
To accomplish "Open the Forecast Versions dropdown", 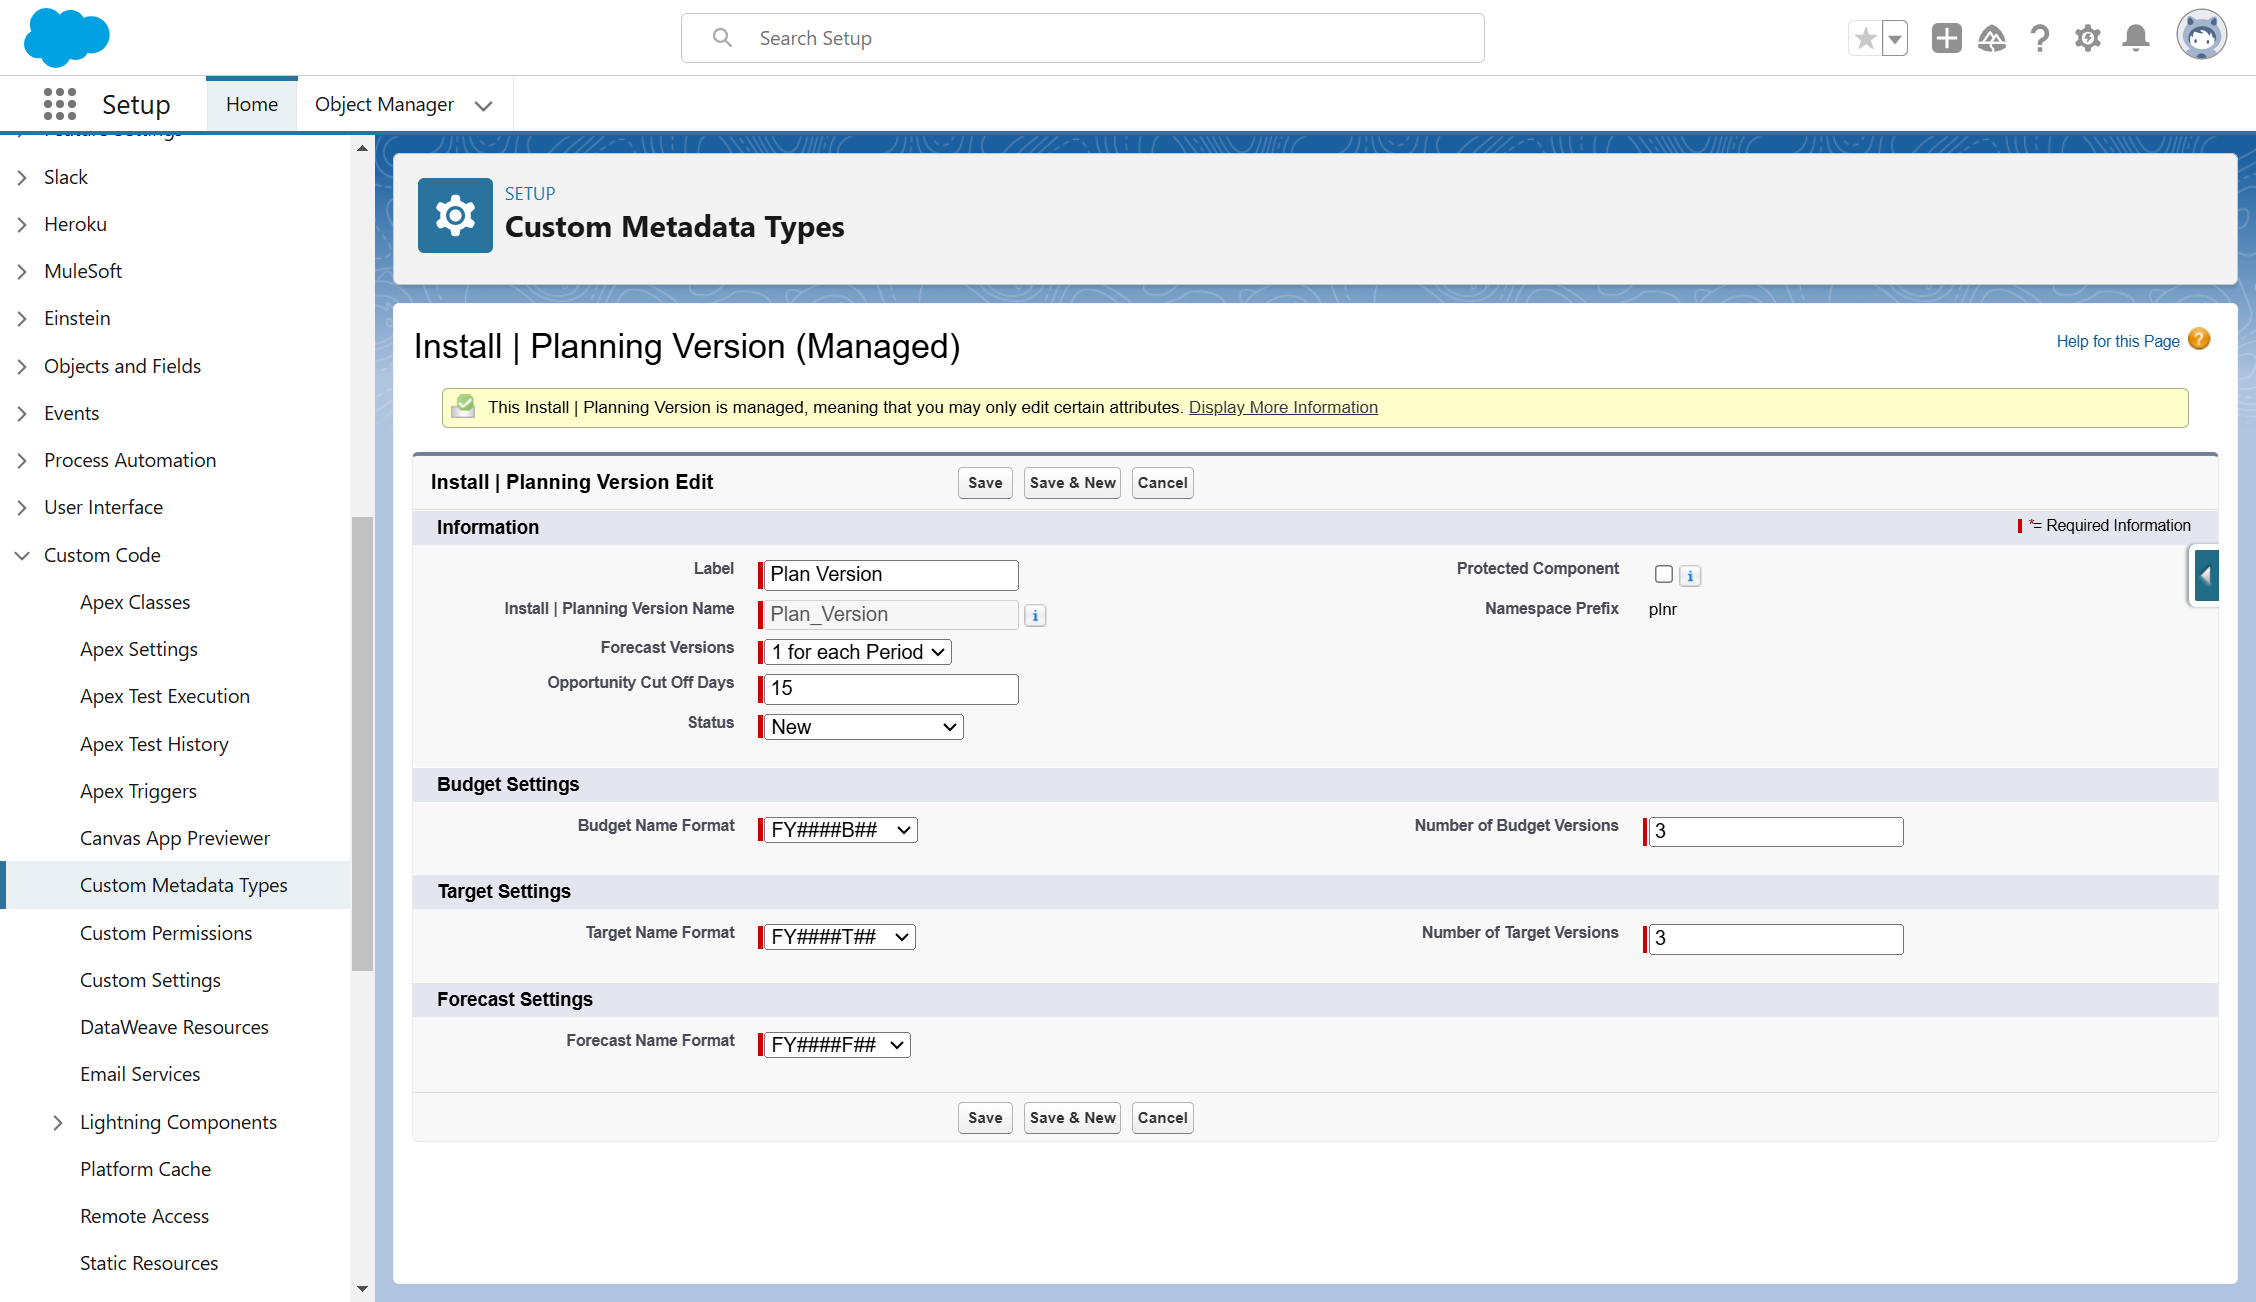I will coord(857,652).
